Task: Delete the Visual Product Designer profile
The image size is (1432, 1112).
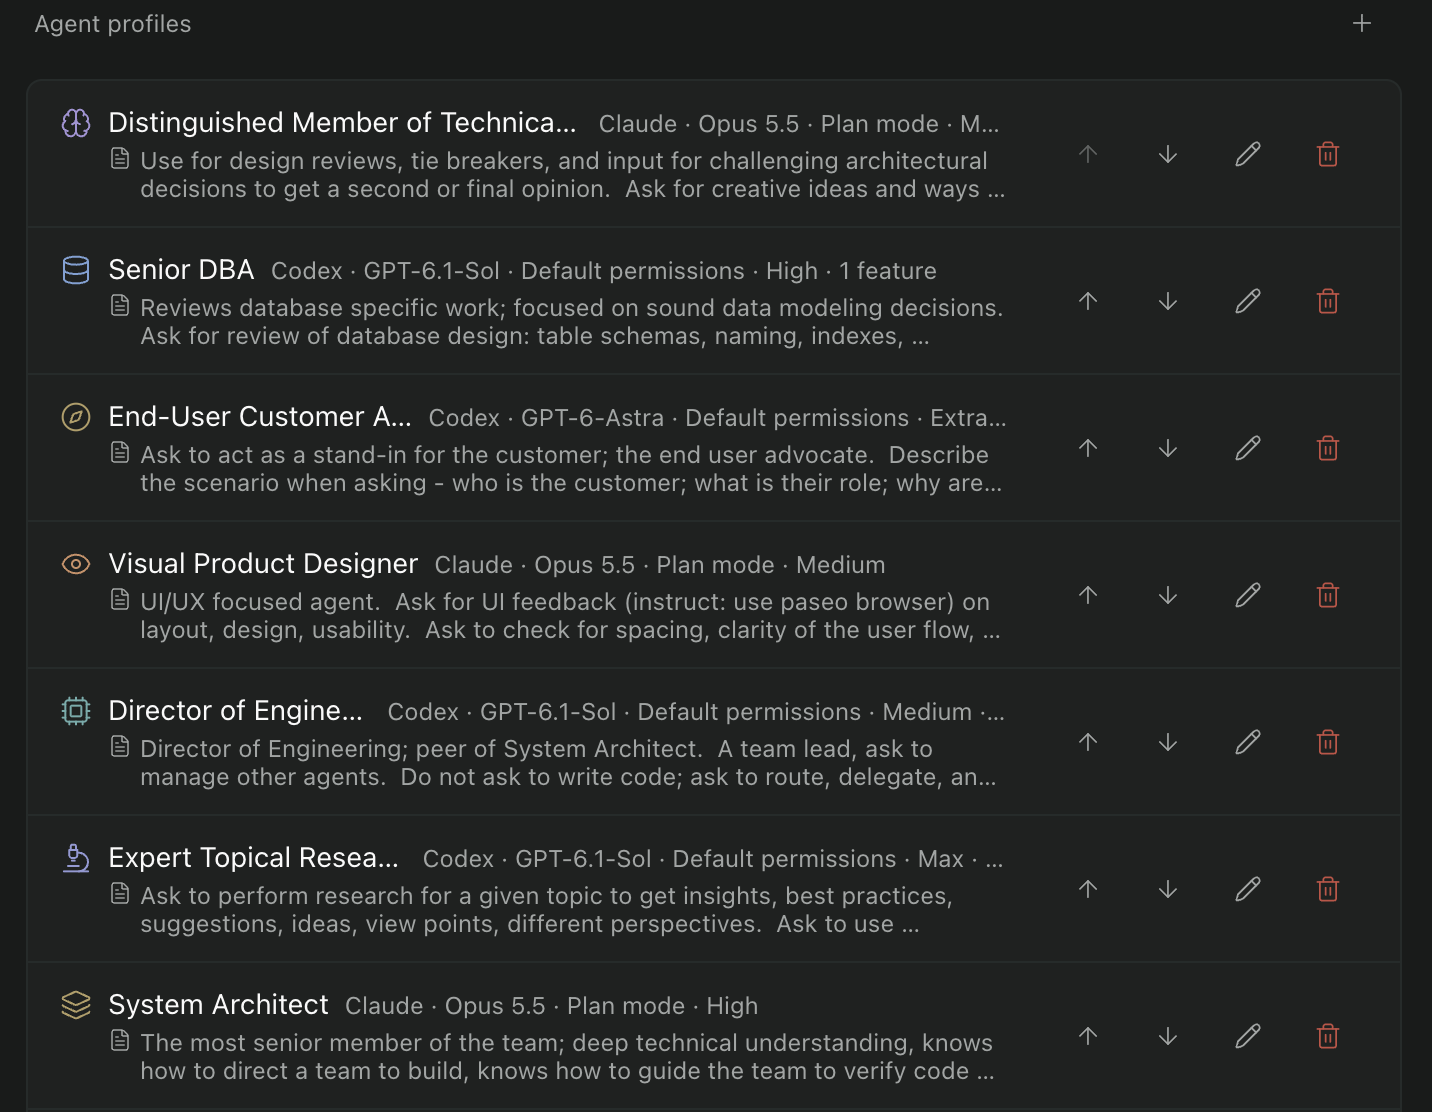Action: pos(1328,595)
